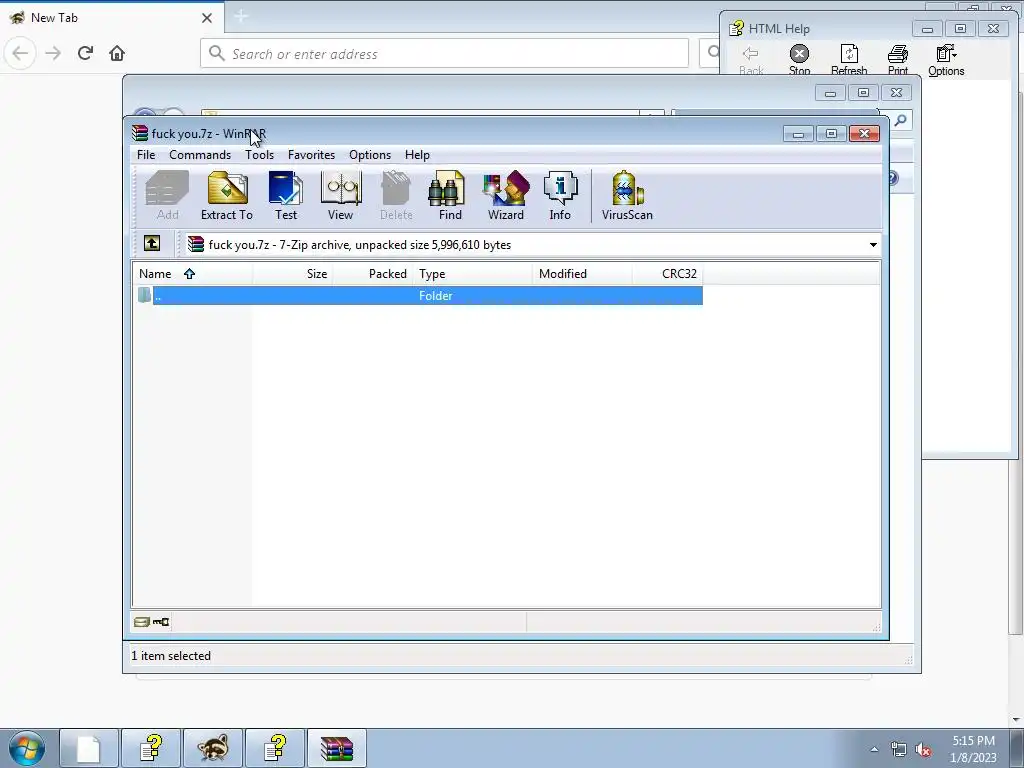
Task: Open a new browser tab with plus
Action: pyautogui.click(x=241, y=16)
